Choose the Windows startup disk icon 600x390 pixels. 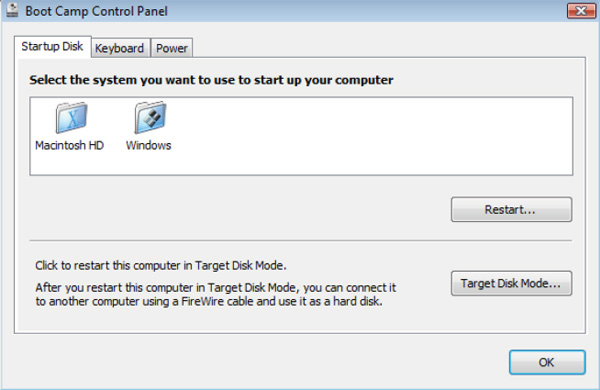click(x=150, y=117)
